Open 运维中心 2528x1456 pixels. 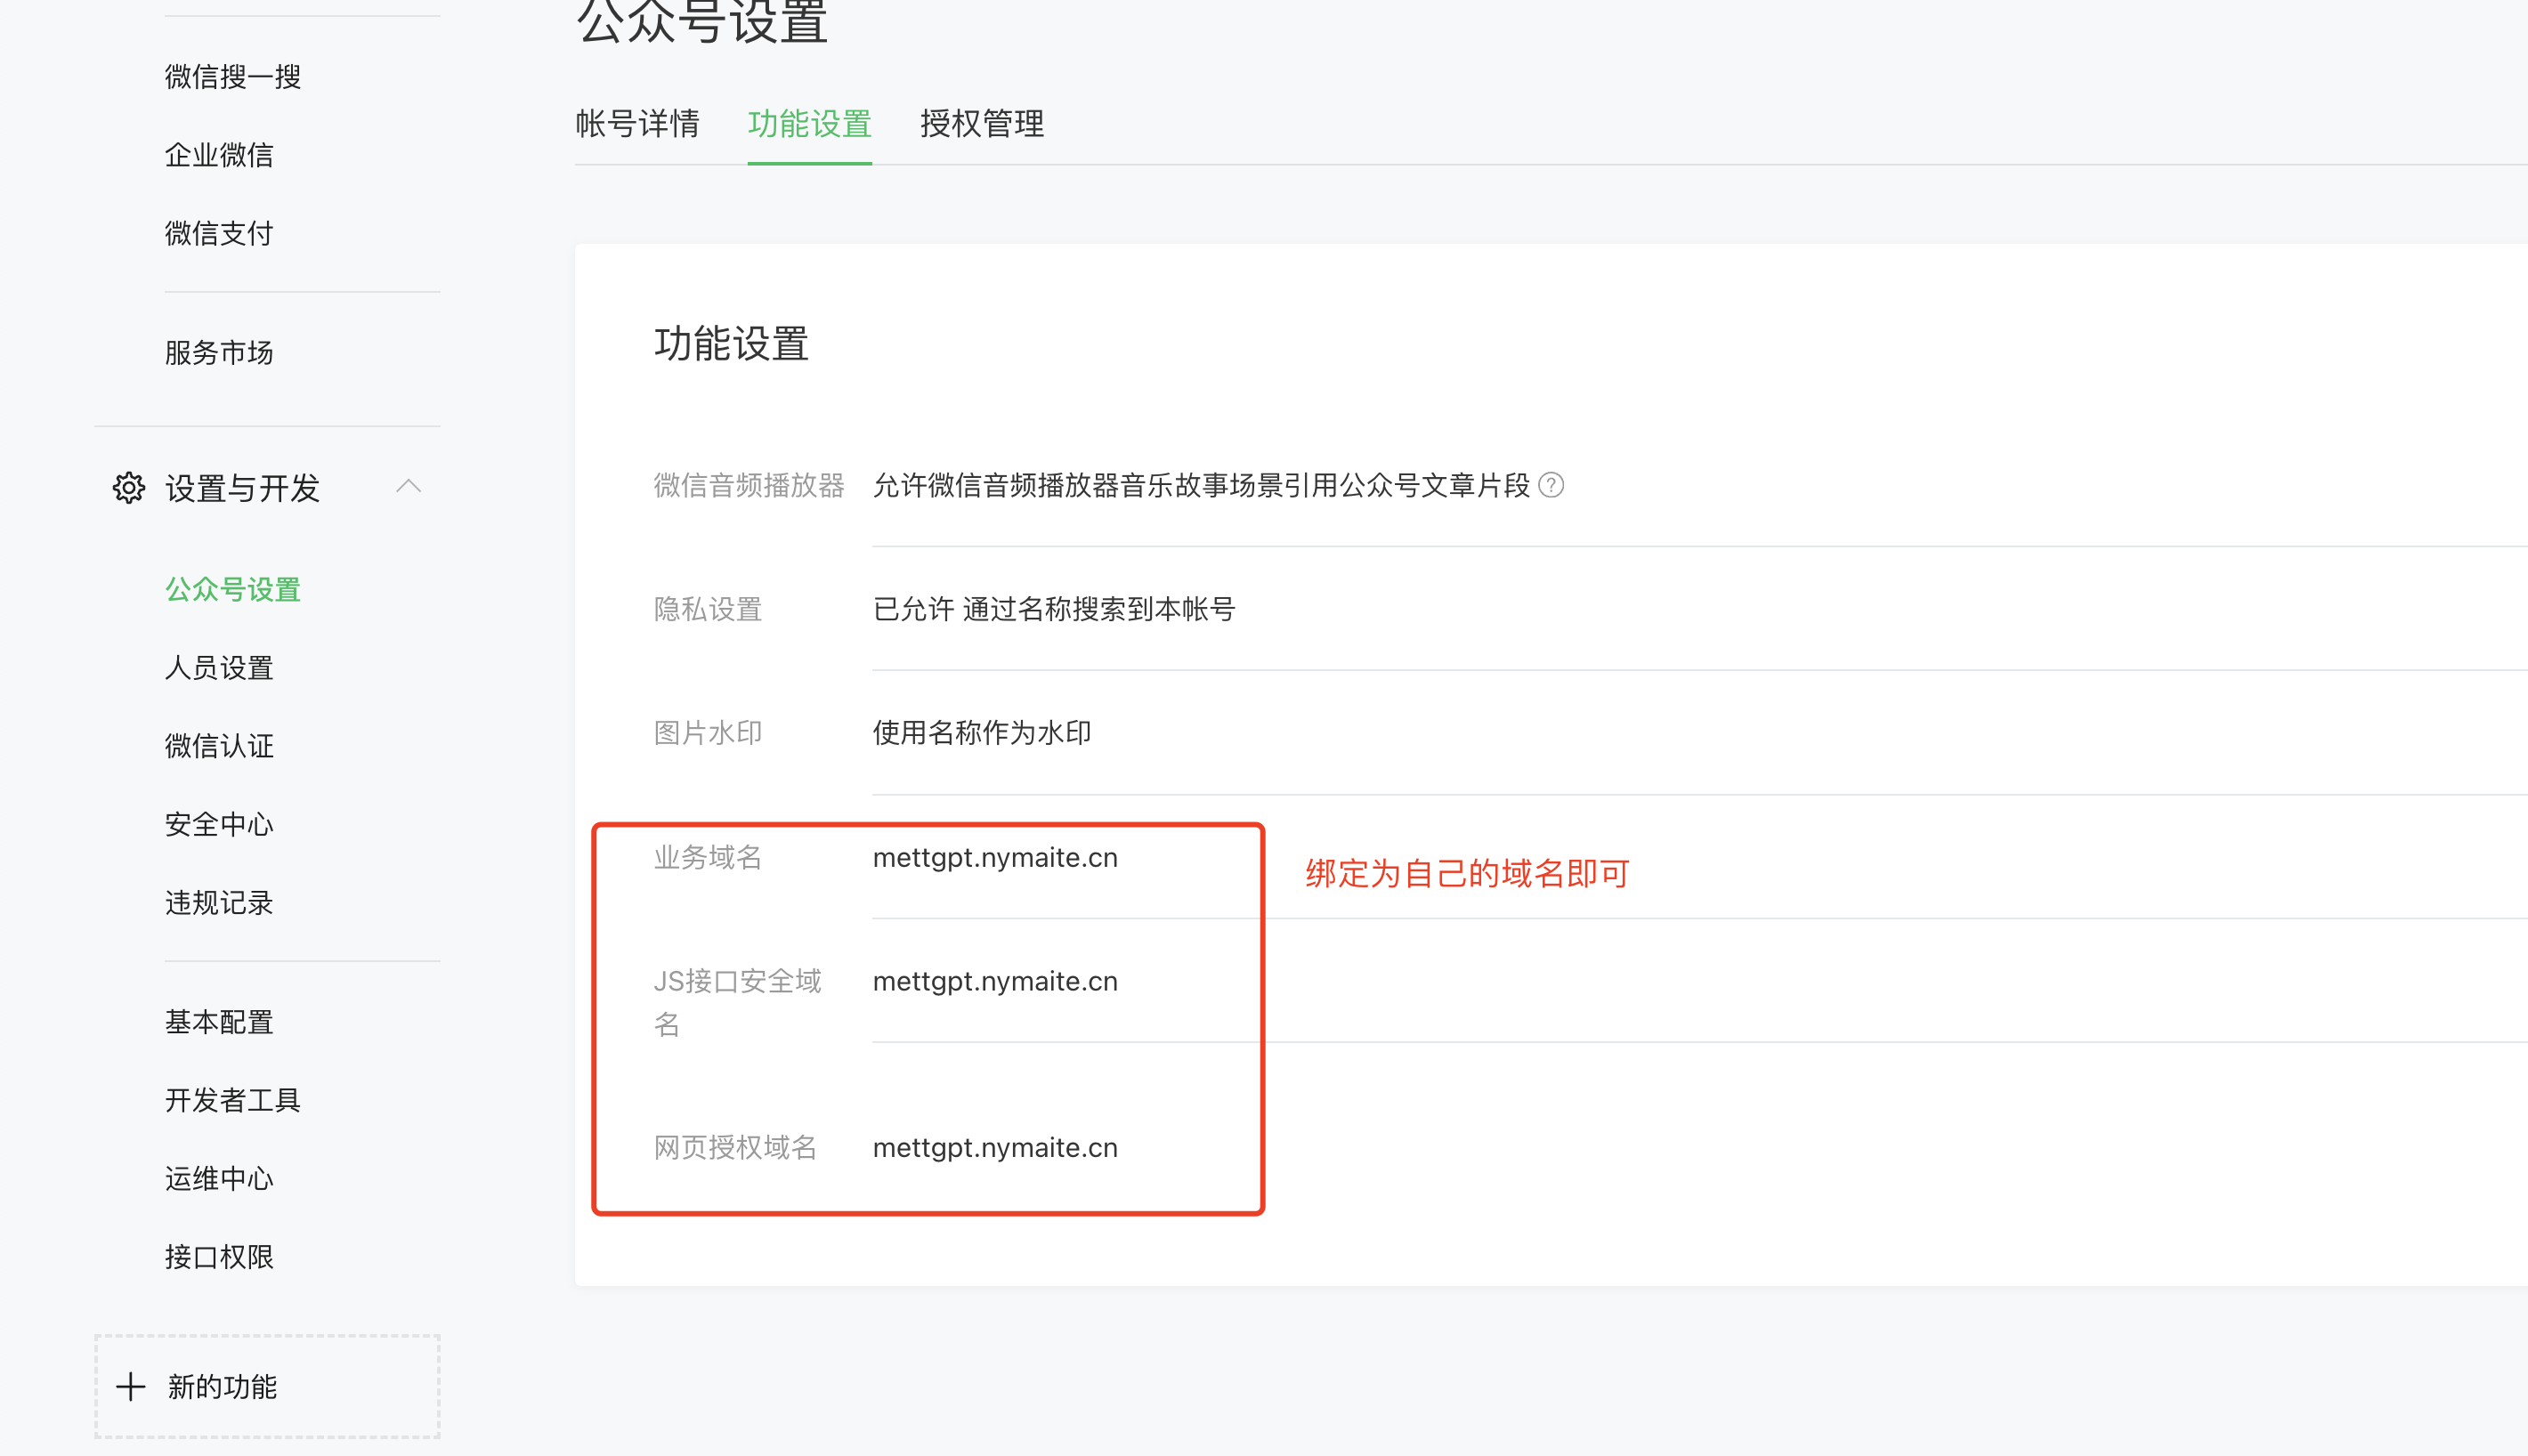pos(218,1178)
